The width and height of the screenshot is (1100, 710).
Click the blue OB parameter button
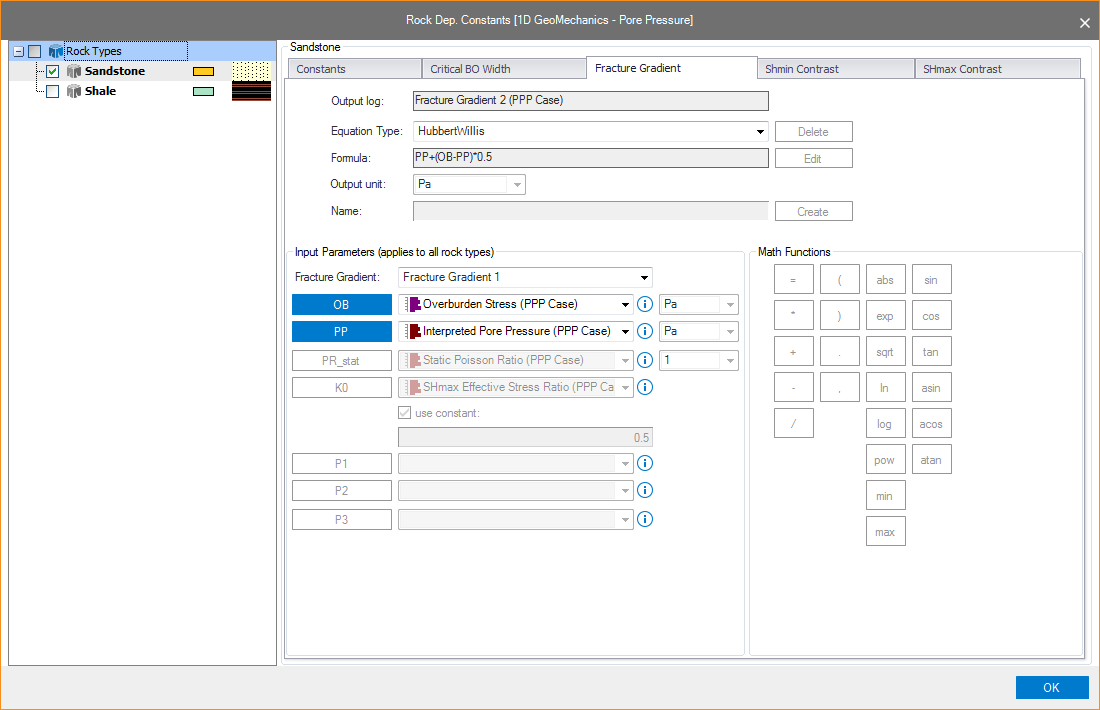point(341,305)
